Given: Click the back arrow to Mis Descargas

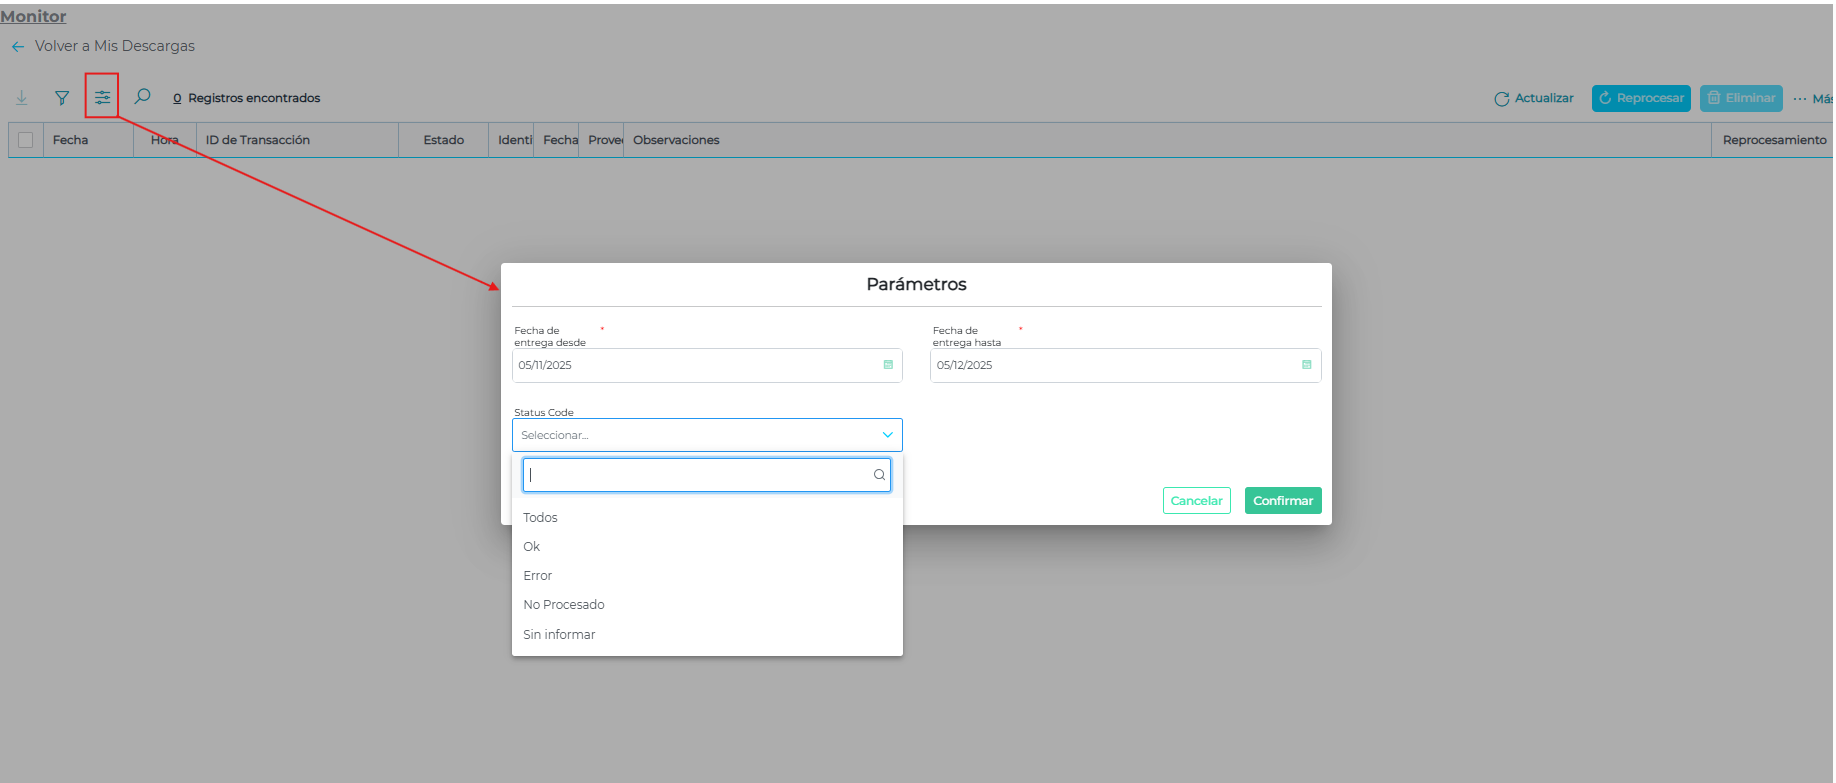Looking at the screenshot, I should coord(18,47).
